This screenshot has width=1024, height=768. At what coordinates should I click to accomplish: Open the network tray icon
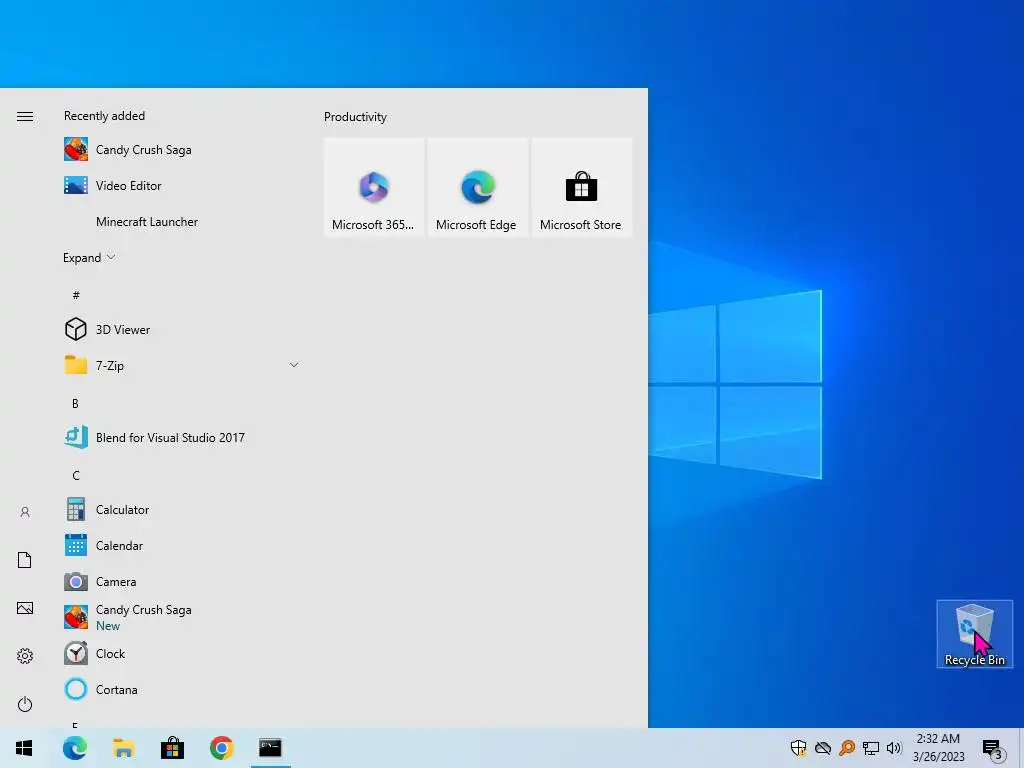point(871,748)
